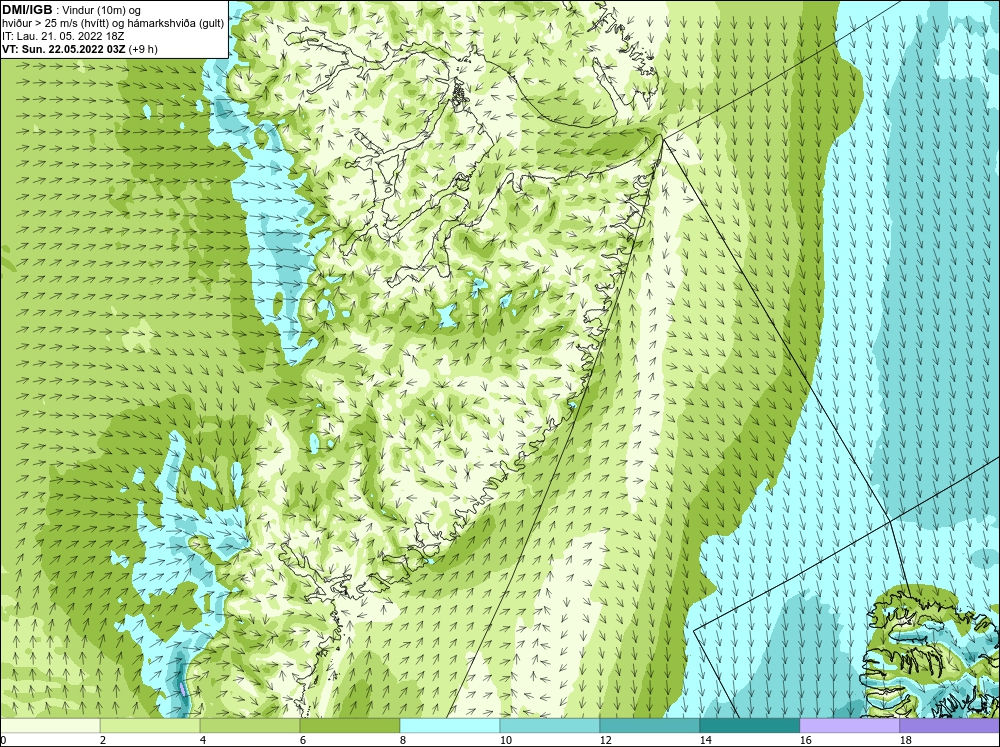Click the 'IT: Lau. 21. 05. 2022 18Z' line

click(x=63, y=36)
